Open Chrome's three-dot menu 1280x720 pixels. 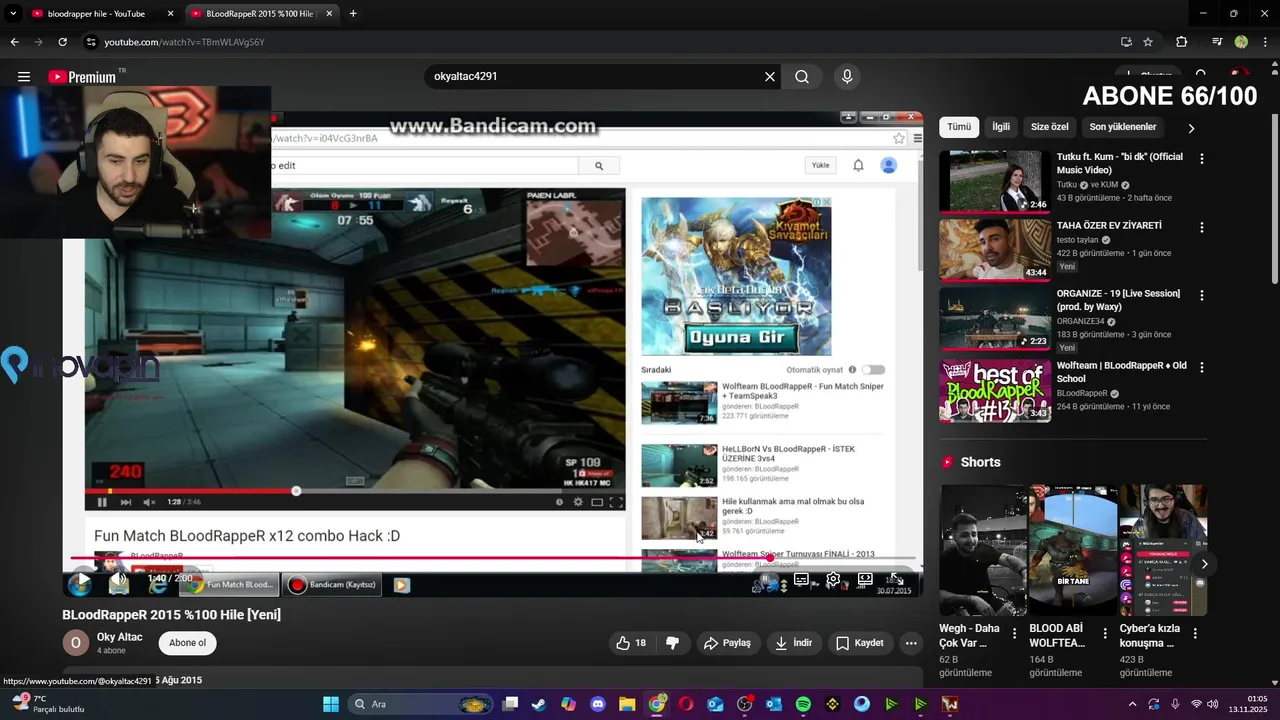[1265, 42]
